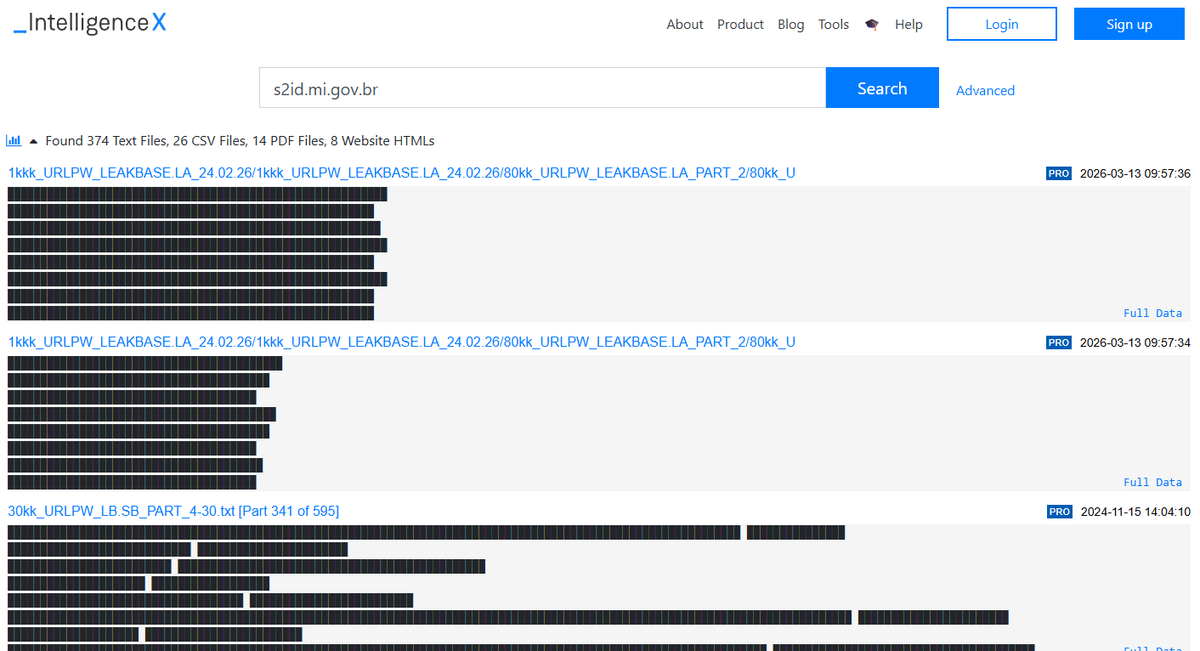This screenshot has width=1200, height=651.
Task: Click the PRO badge beside 2026-03-13 09:57:34
Action: (x=1059, y=342)
